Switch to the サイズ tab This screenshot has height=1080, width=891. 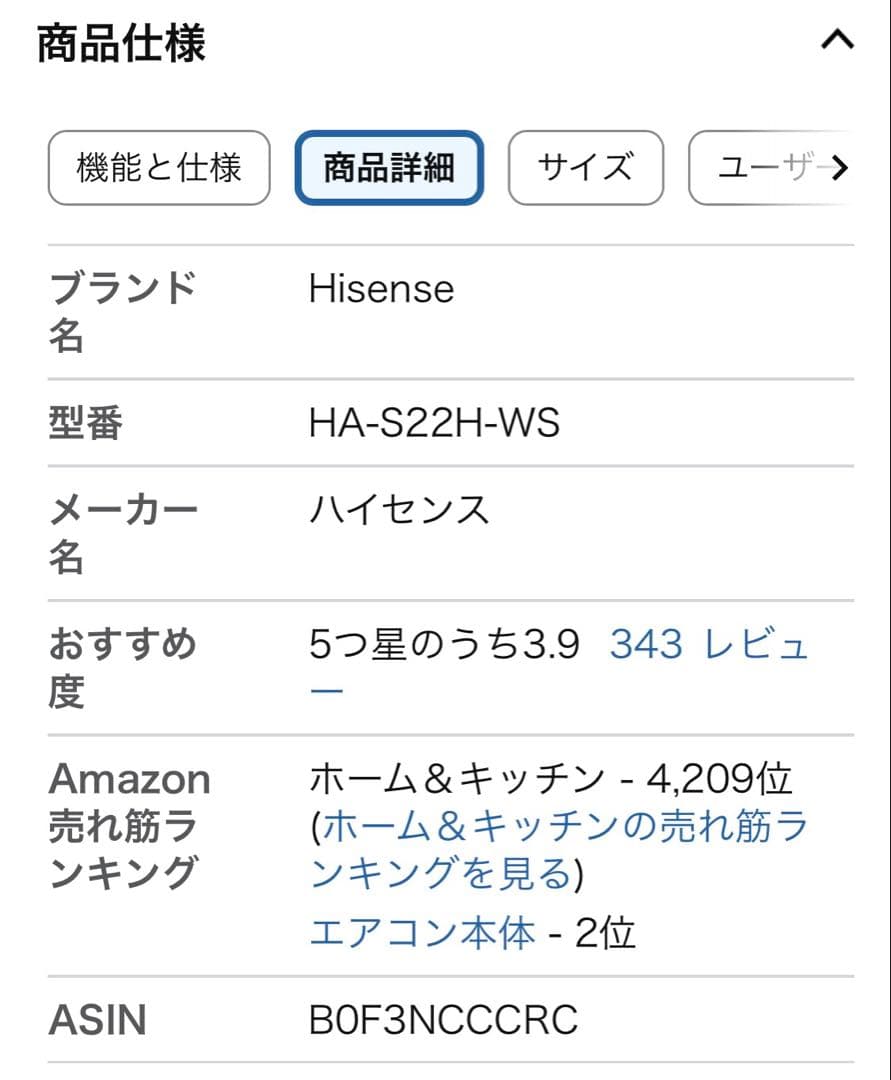click(585, 168)
